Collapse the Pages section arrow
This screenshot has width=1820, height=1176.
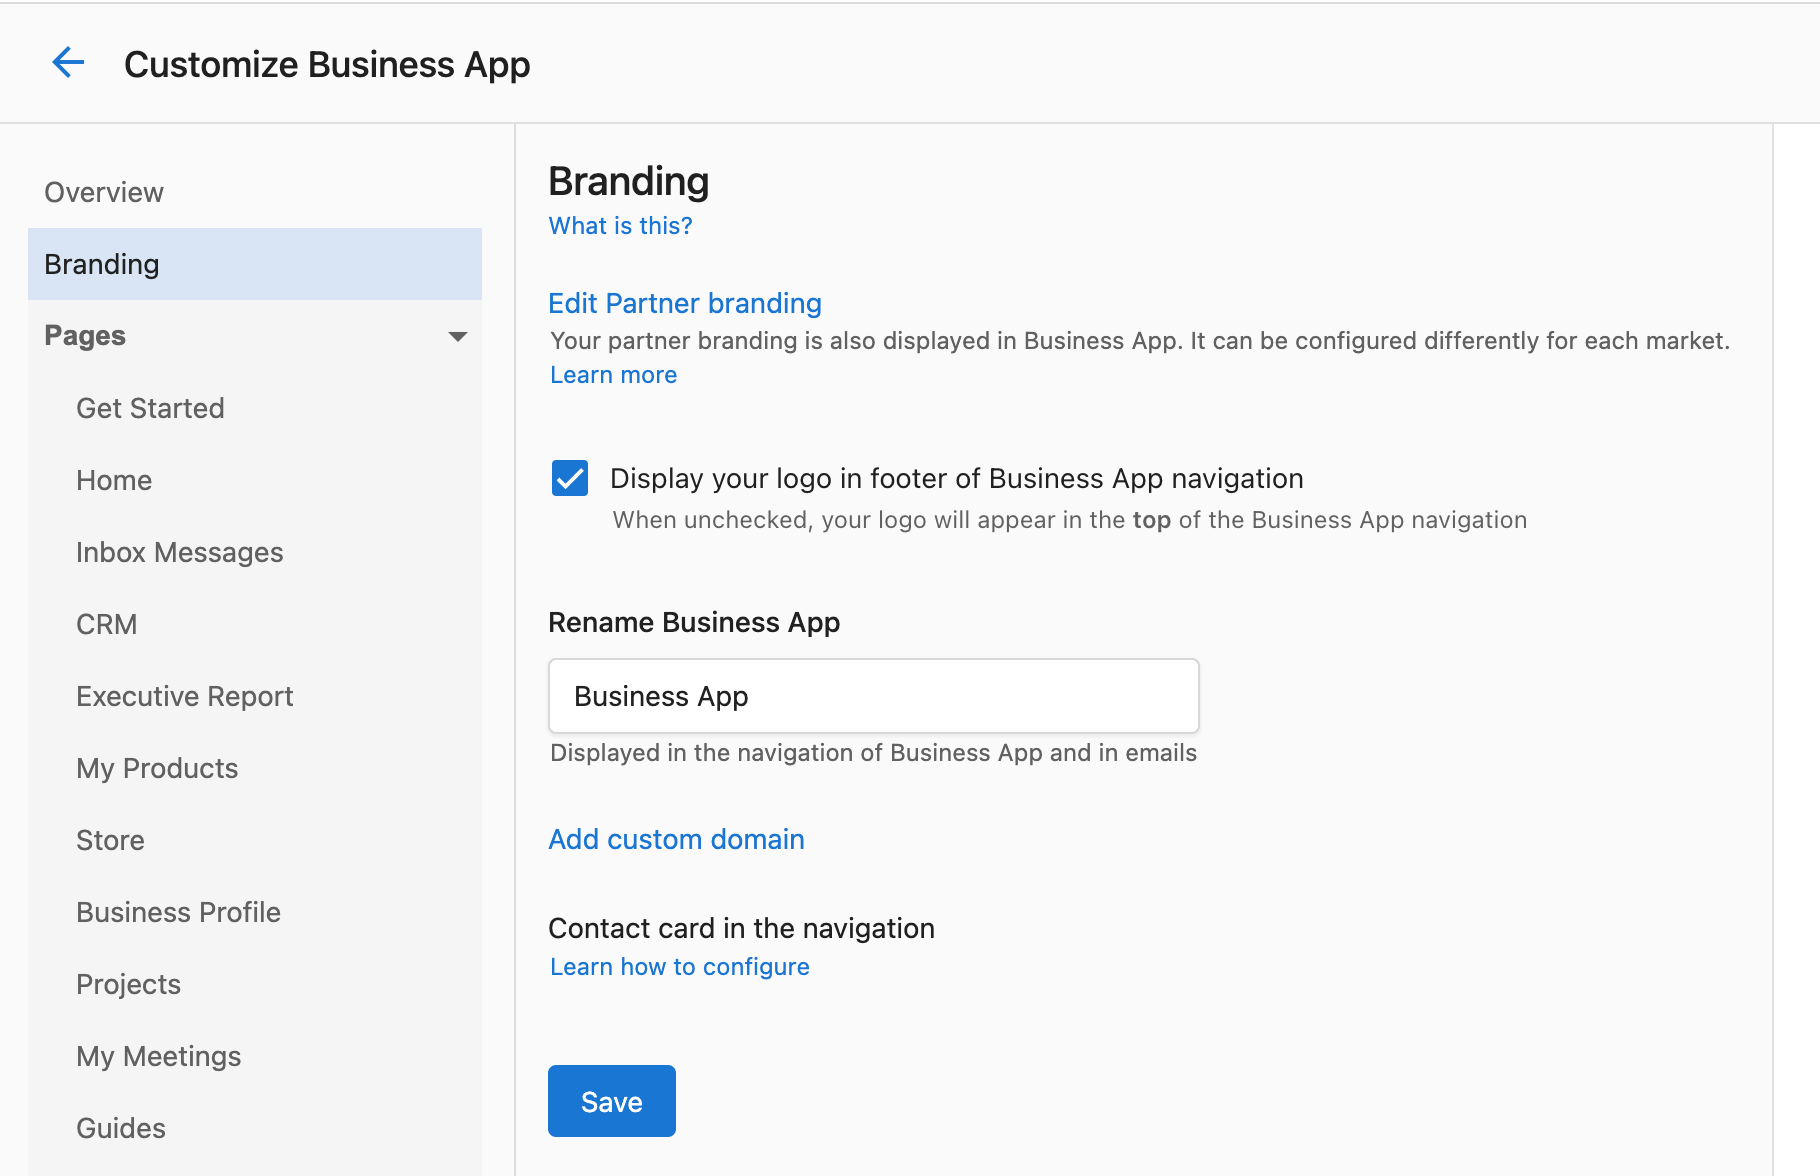tap(458, 336)
